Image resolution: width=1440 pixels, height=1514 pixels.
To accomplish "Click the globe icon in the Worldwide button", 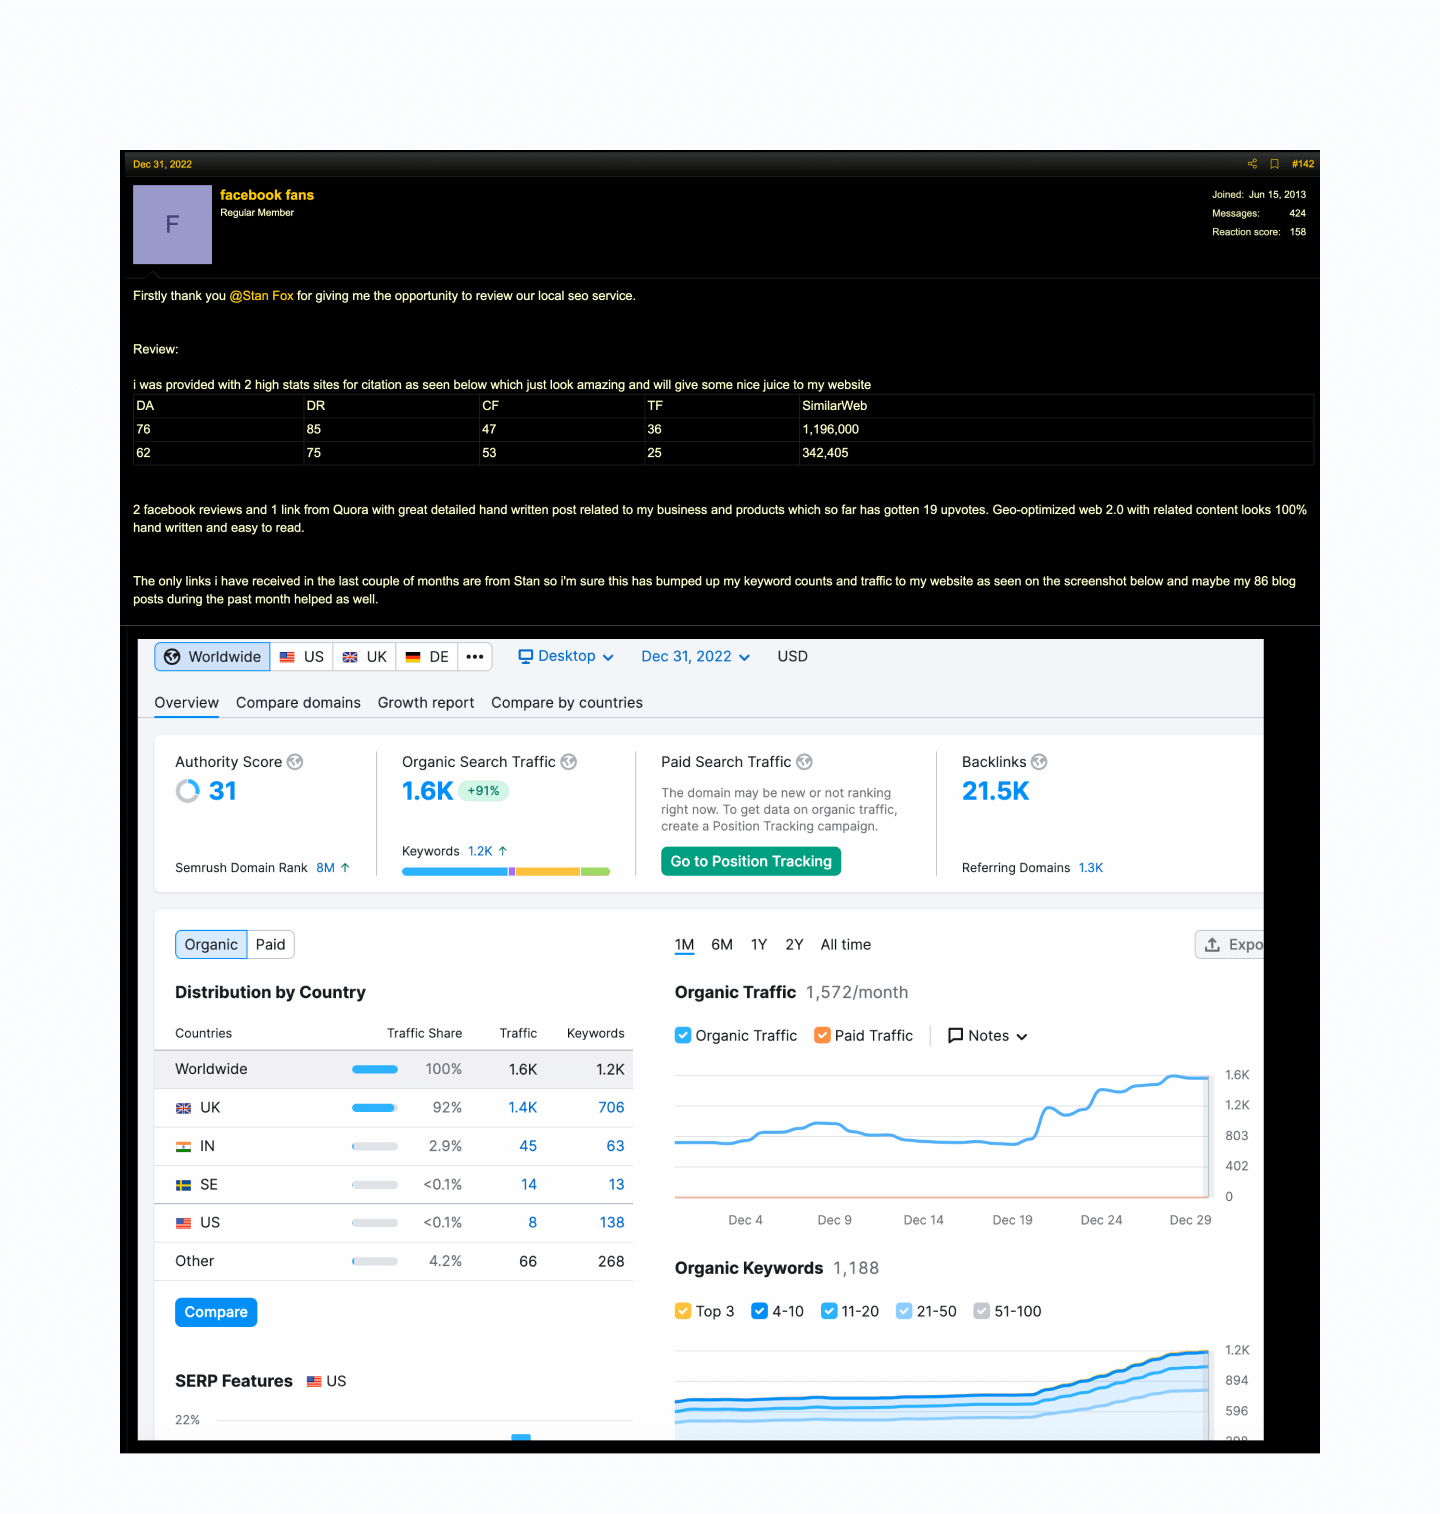I will click(172, 657).
